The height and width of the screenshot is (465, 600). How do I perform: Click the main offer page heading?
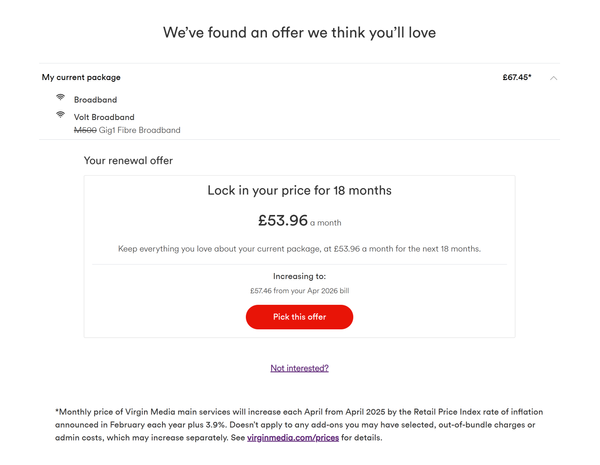tap(299, 33)
